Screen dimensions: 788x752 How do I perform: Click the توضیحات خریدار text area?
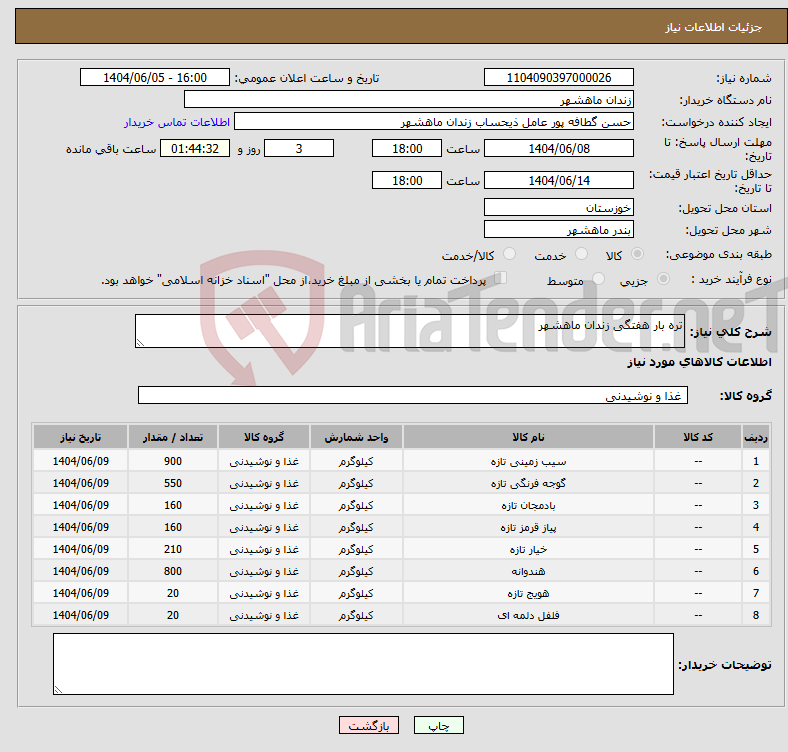point(363,664)
